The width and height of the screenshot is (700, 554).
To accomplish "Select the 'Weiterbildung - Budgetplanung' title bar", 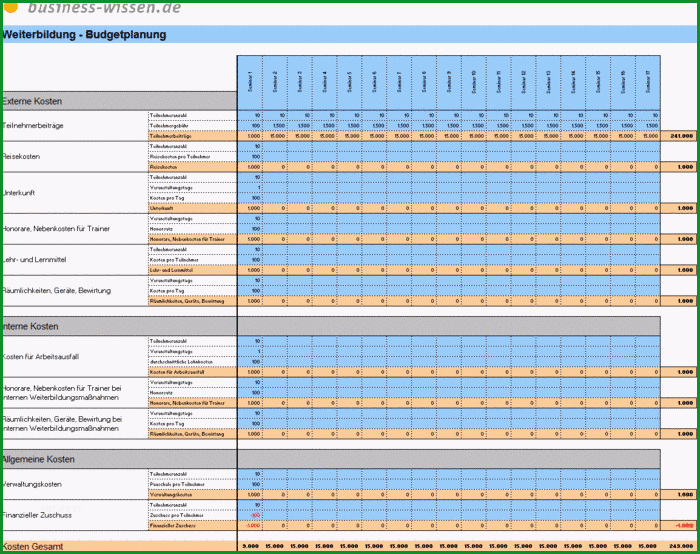I will tap(350, 34).
